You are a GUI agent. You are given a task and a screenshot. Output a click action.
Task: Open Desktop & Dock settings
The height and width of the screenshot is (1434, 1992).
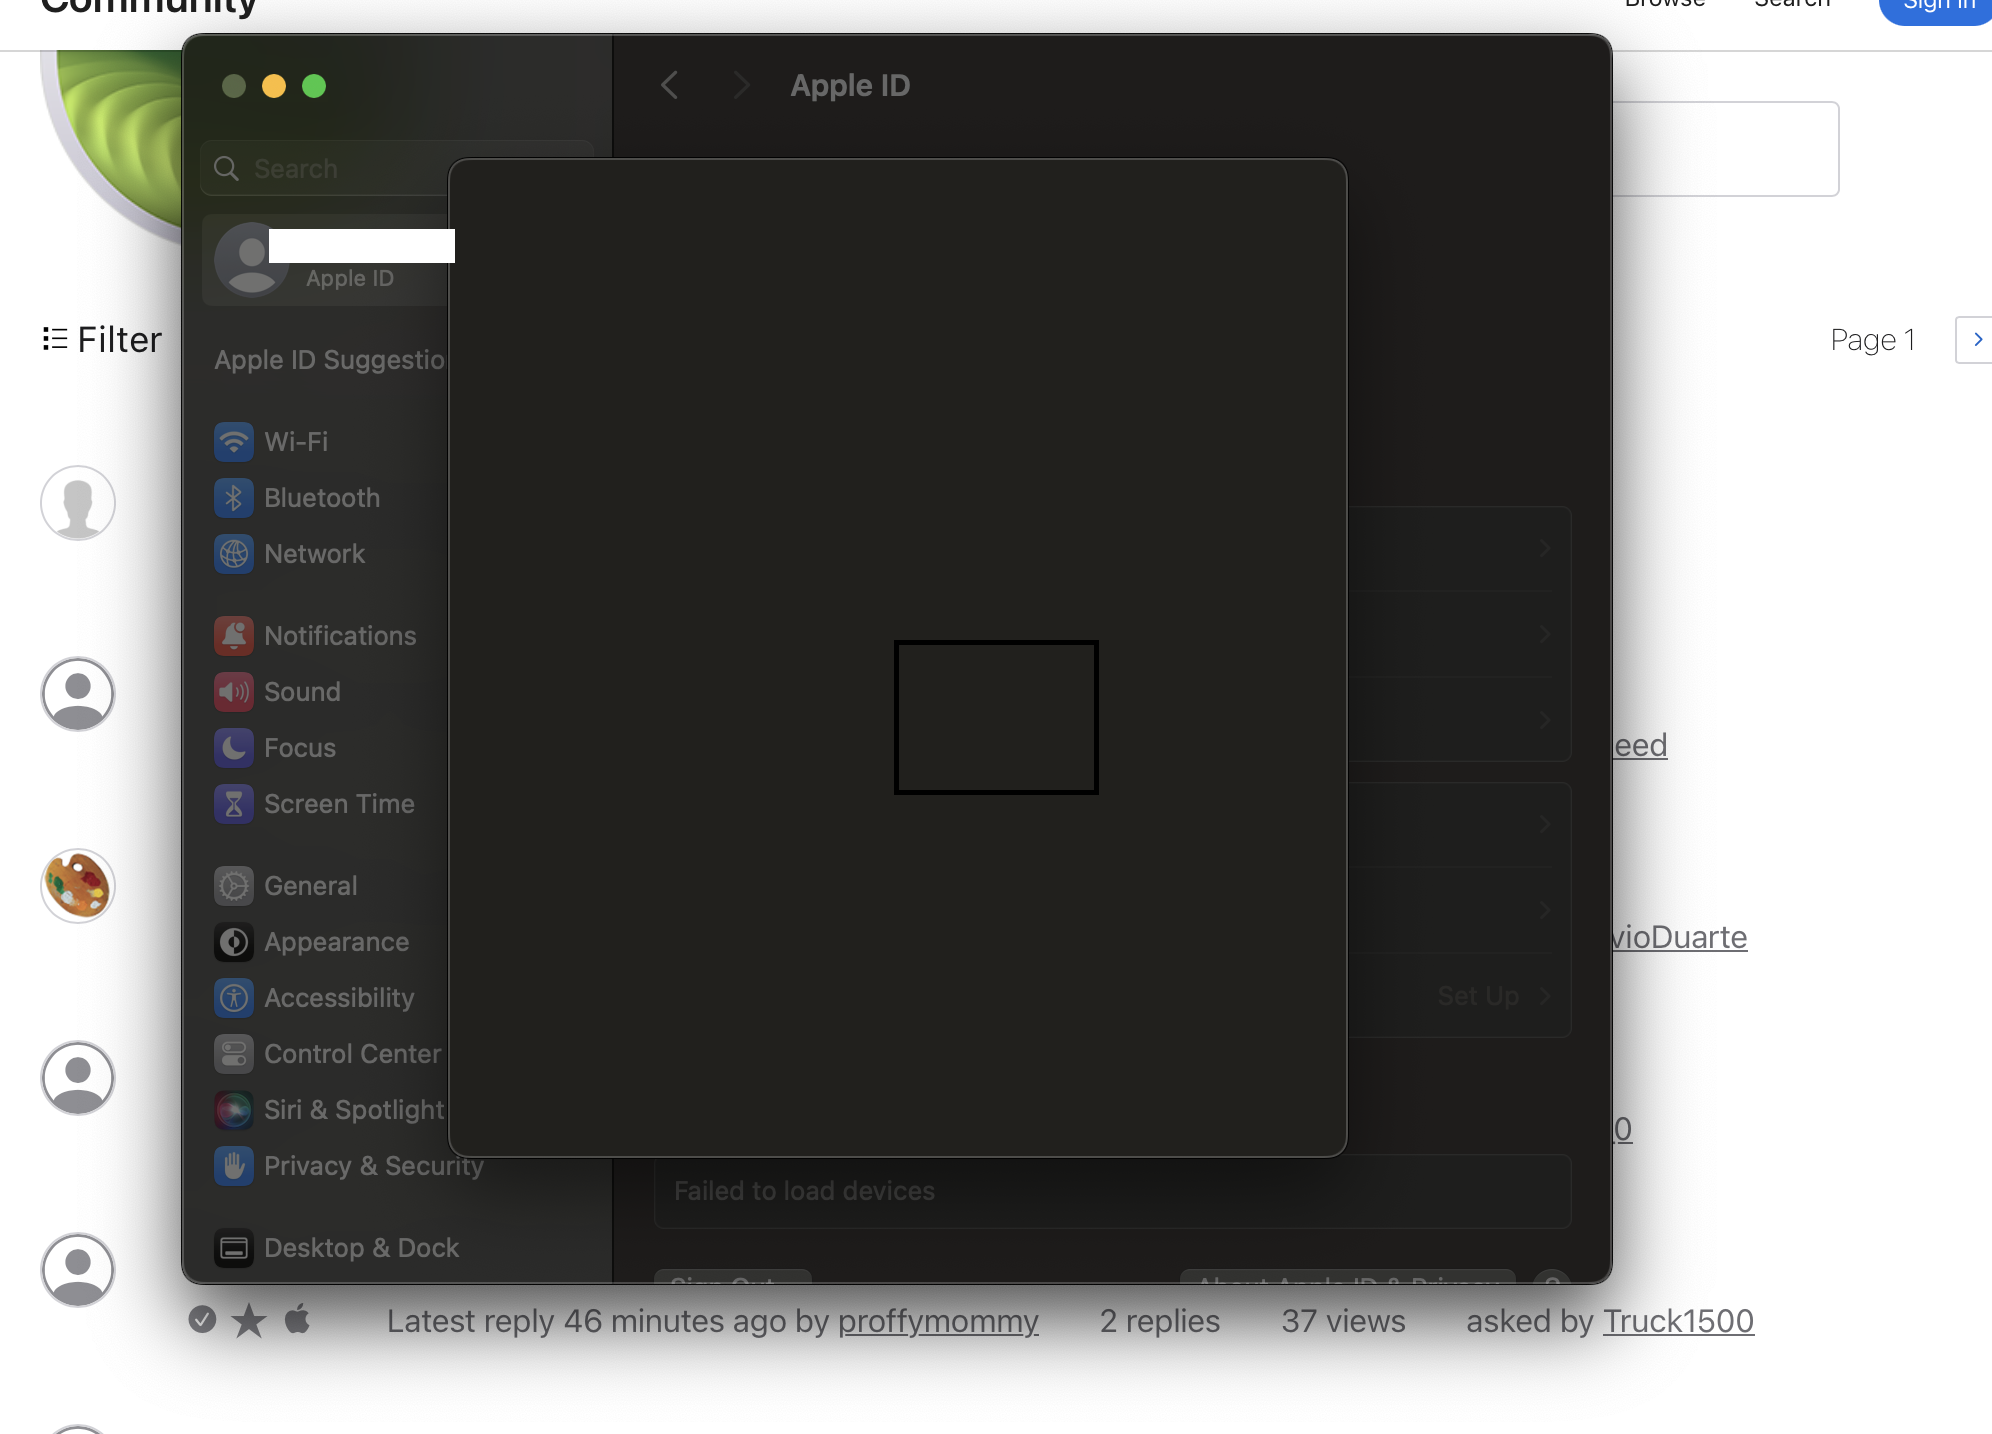[338, 1247]
